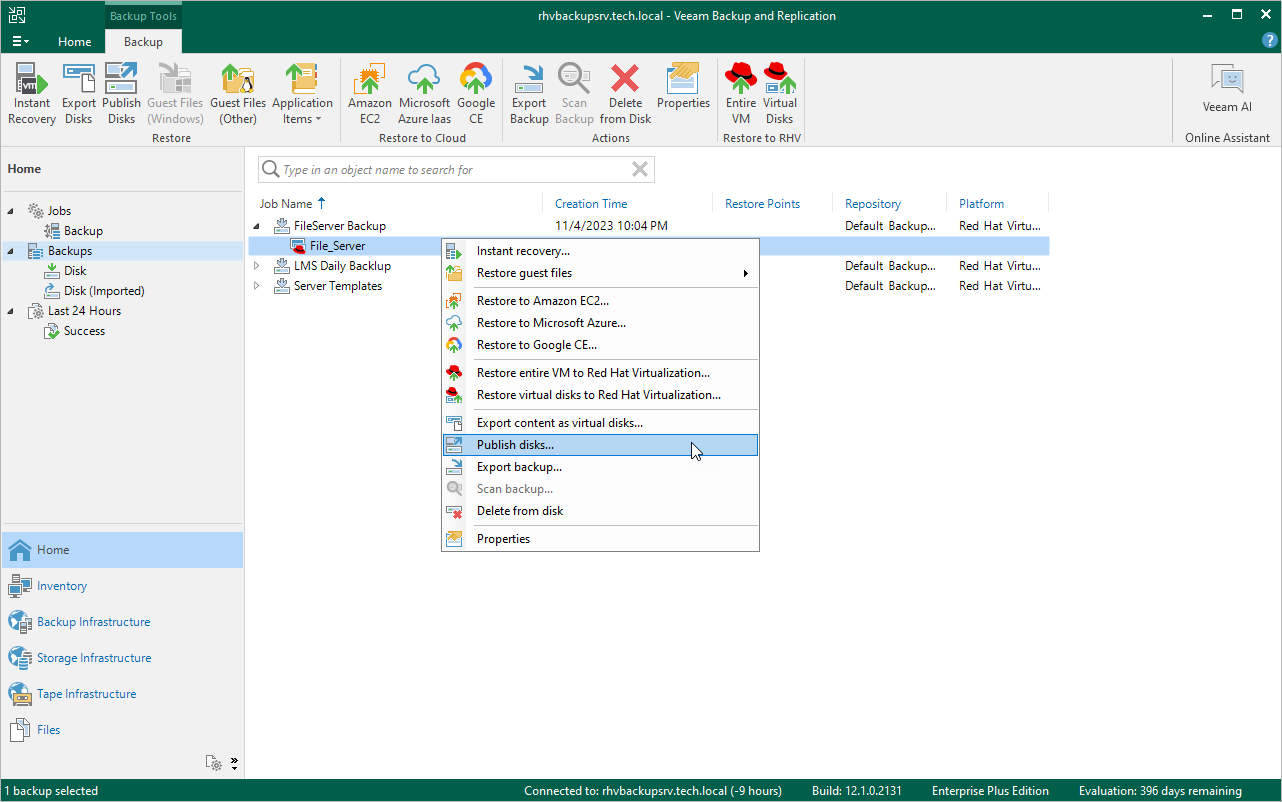Sort by Platform column header
Viewport: 1282px width, 802px height.
pos(981,204)
